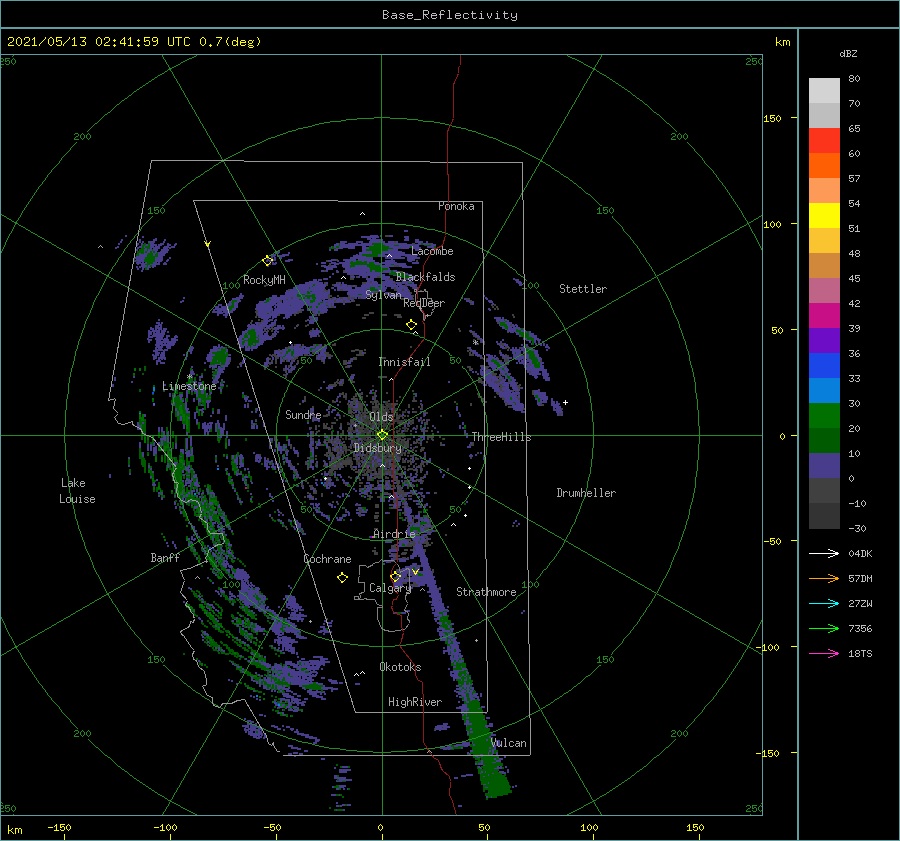The height and width of the screenshot is (841, 900).
Task: Click the Sylvan label
Action: pyautogui.click(x=383, y=295)
